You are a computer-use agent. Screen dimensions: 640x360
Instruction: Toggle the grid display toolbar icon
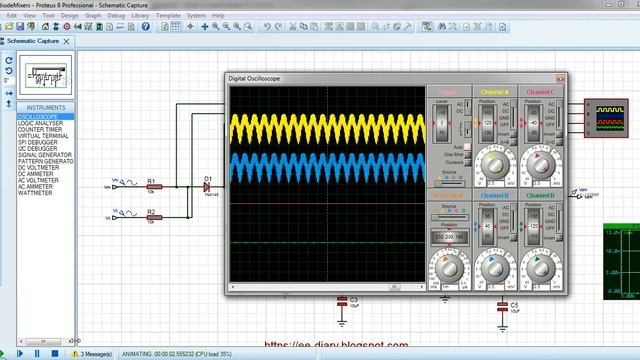tap(176, 27)
